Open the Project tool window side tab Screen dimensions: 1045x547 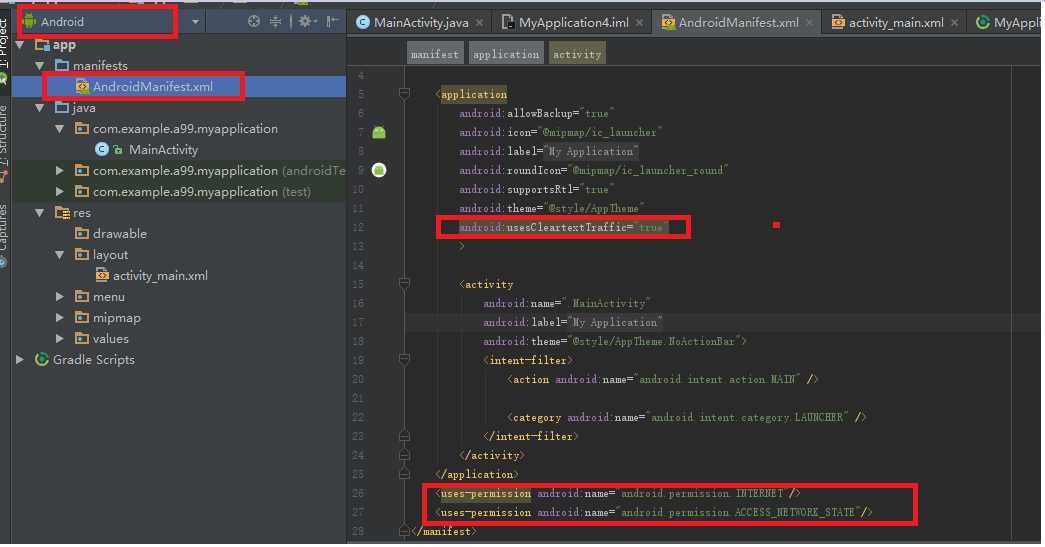5,43
